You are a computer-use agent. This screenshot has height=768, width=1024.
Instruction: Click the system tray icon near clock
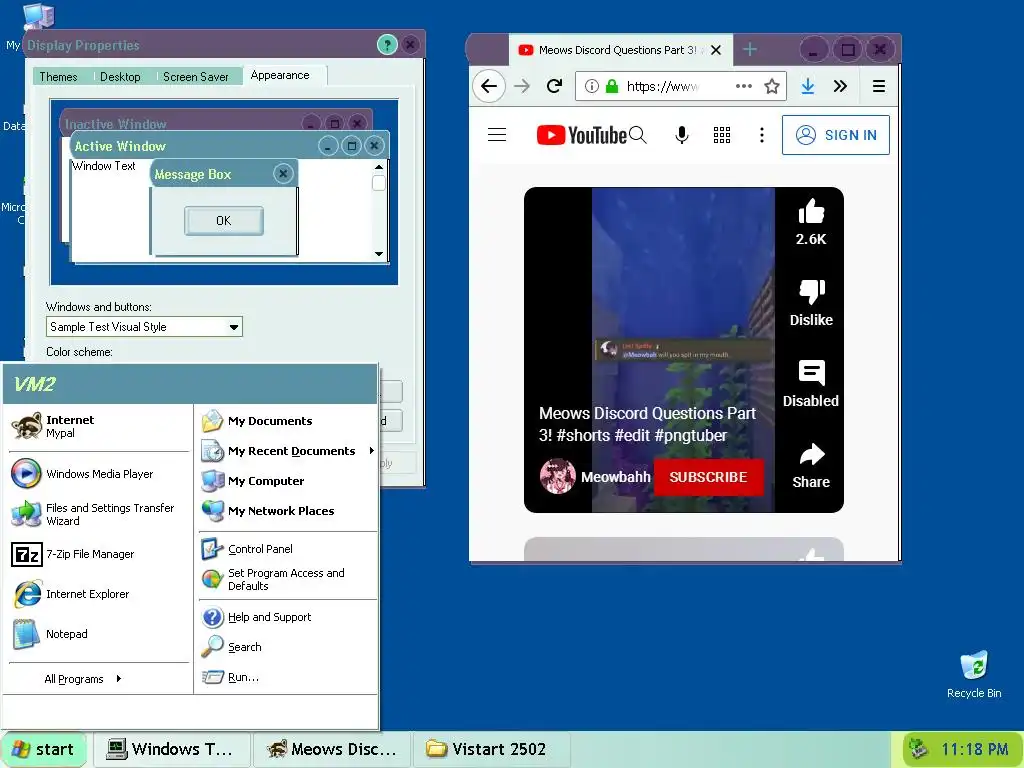918,748
